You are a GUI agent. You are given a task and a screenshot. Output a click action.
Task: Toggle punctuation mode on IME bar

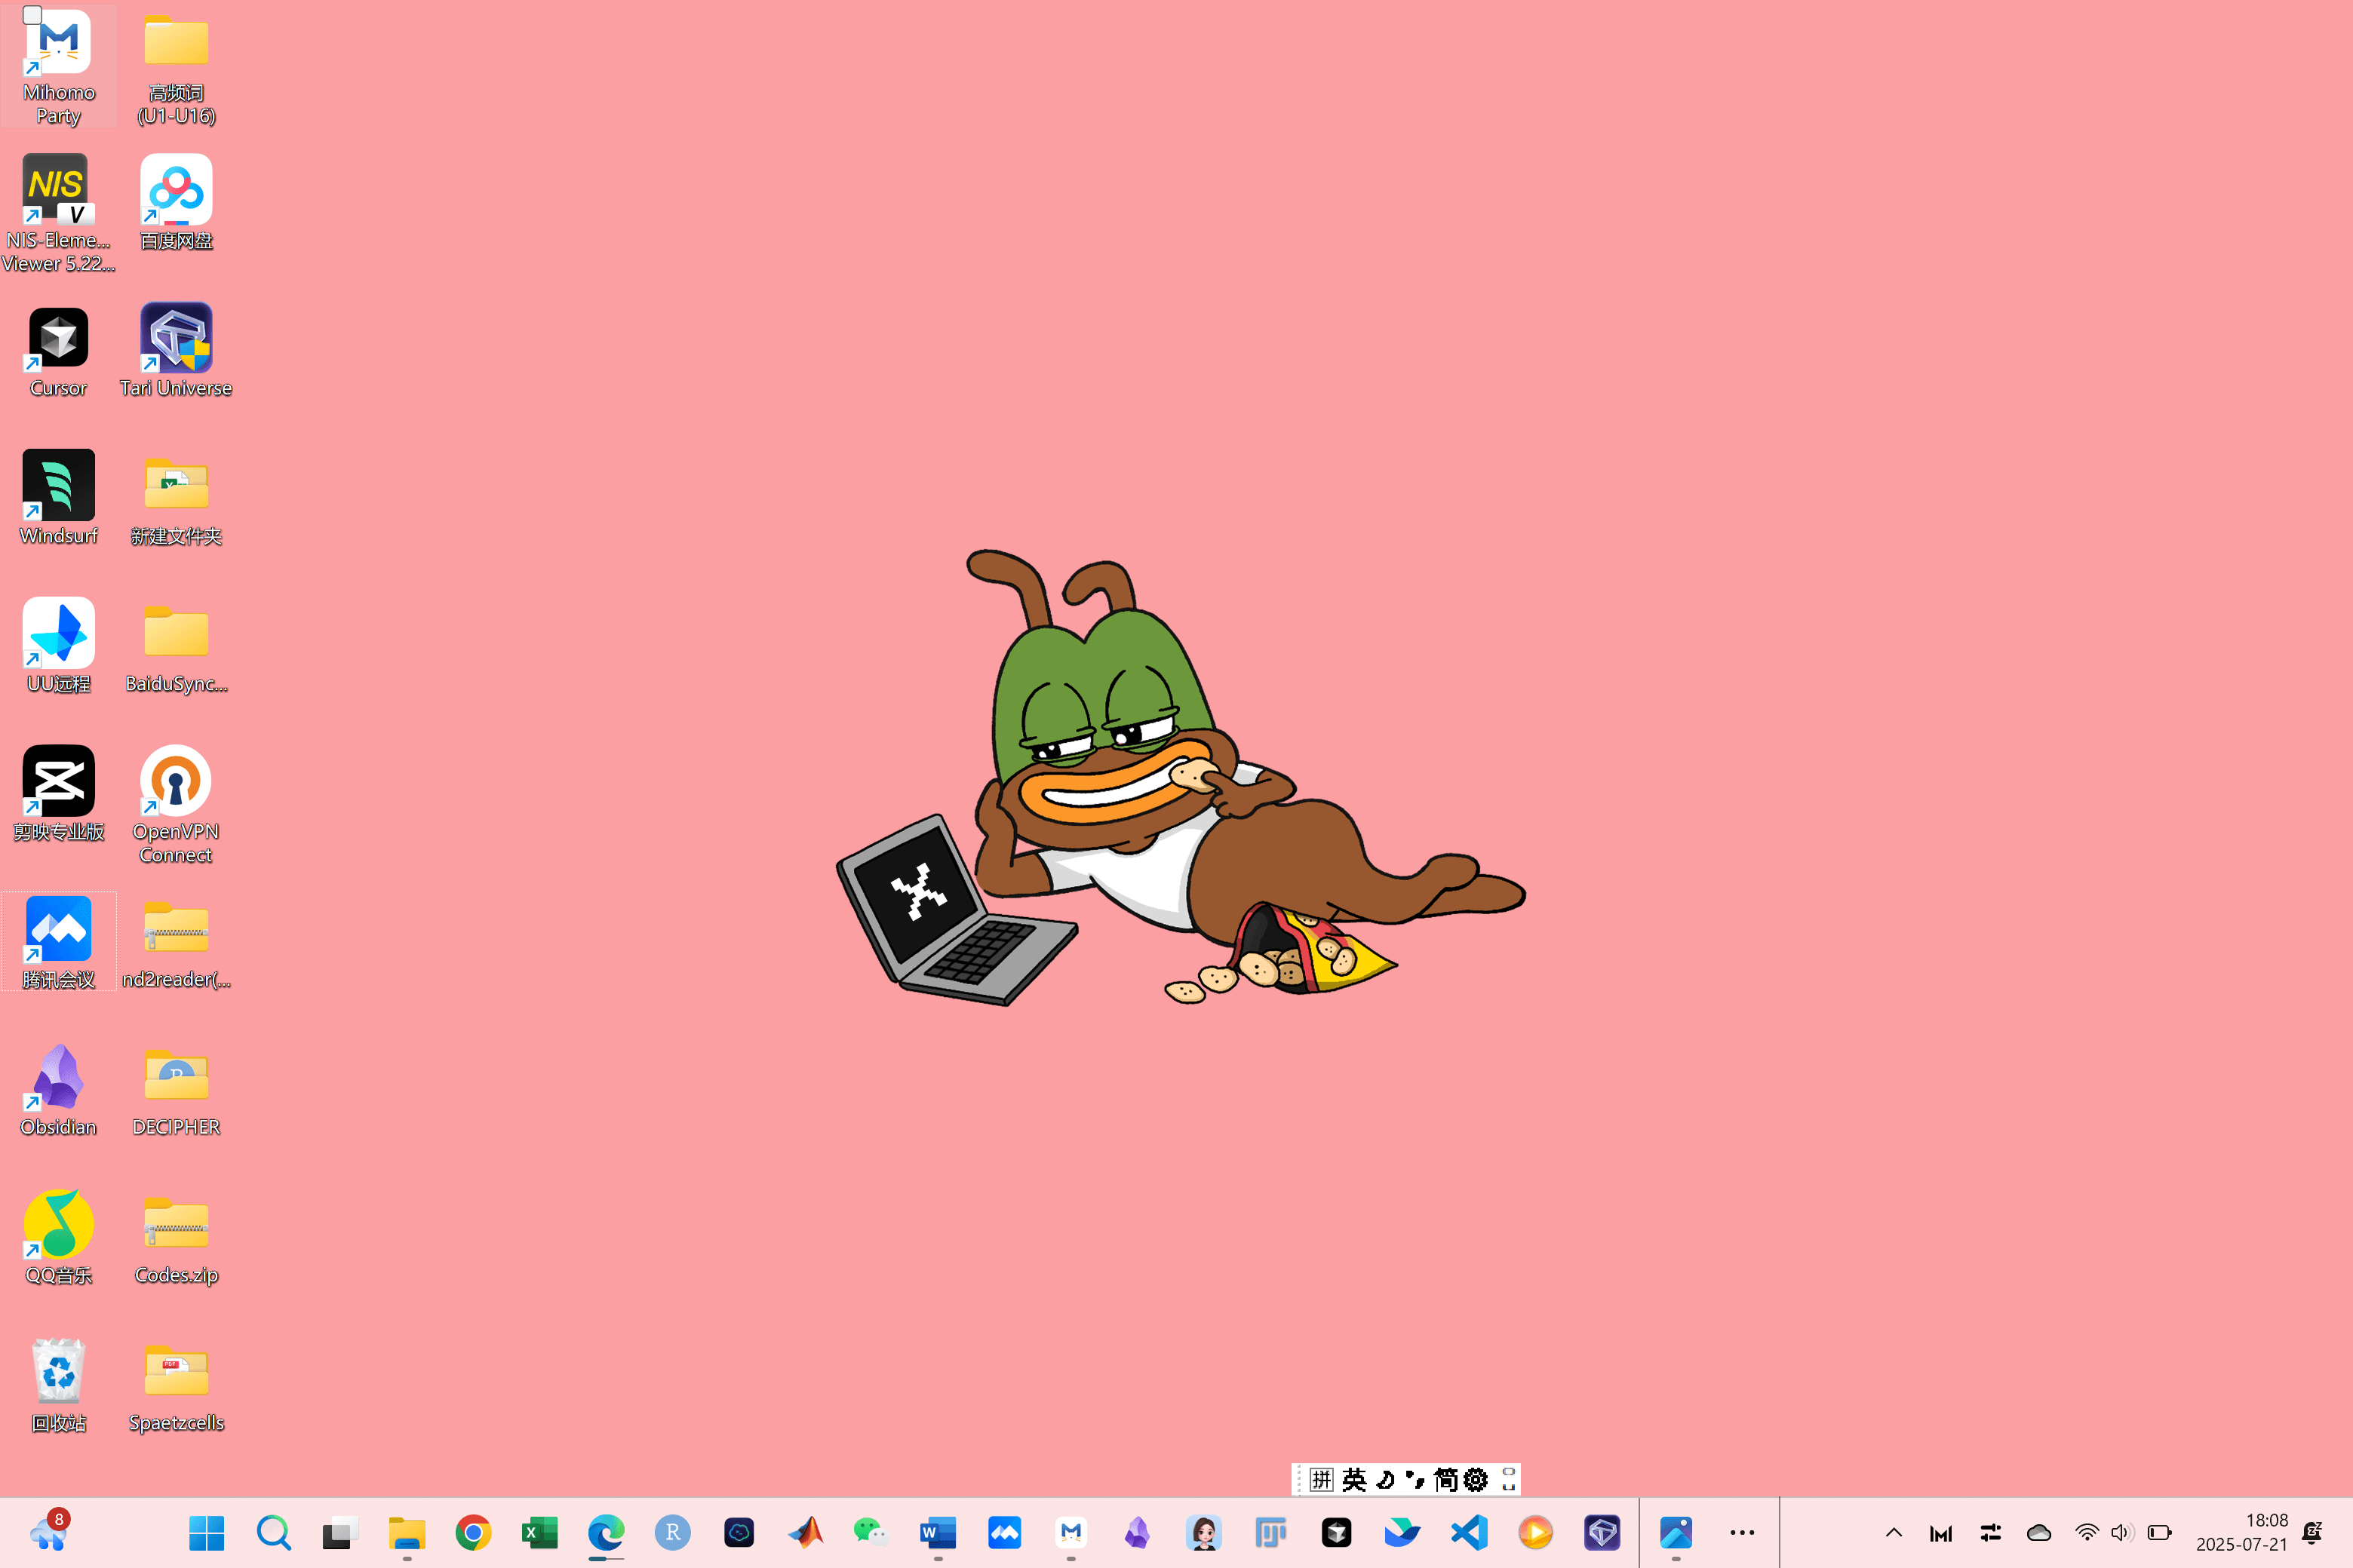coord(1415,1479)
